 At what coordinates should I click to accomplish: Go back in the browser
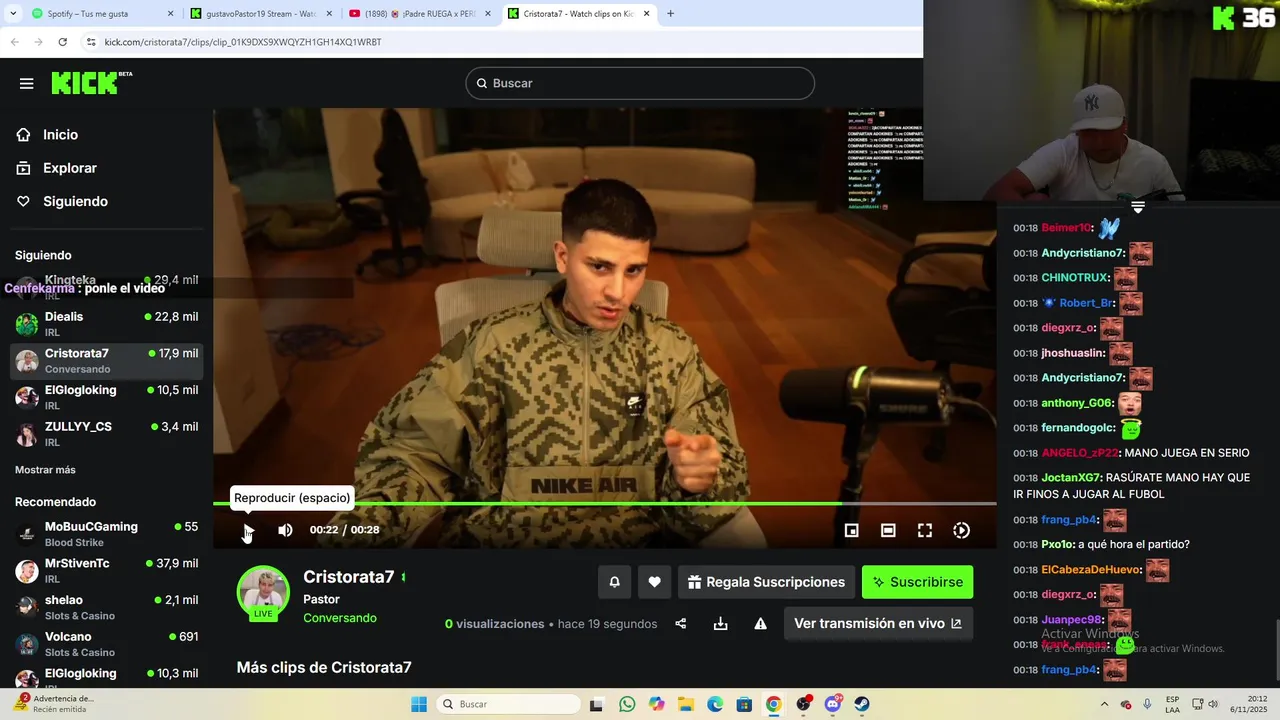pyautogui.click(x=15, y=42)
